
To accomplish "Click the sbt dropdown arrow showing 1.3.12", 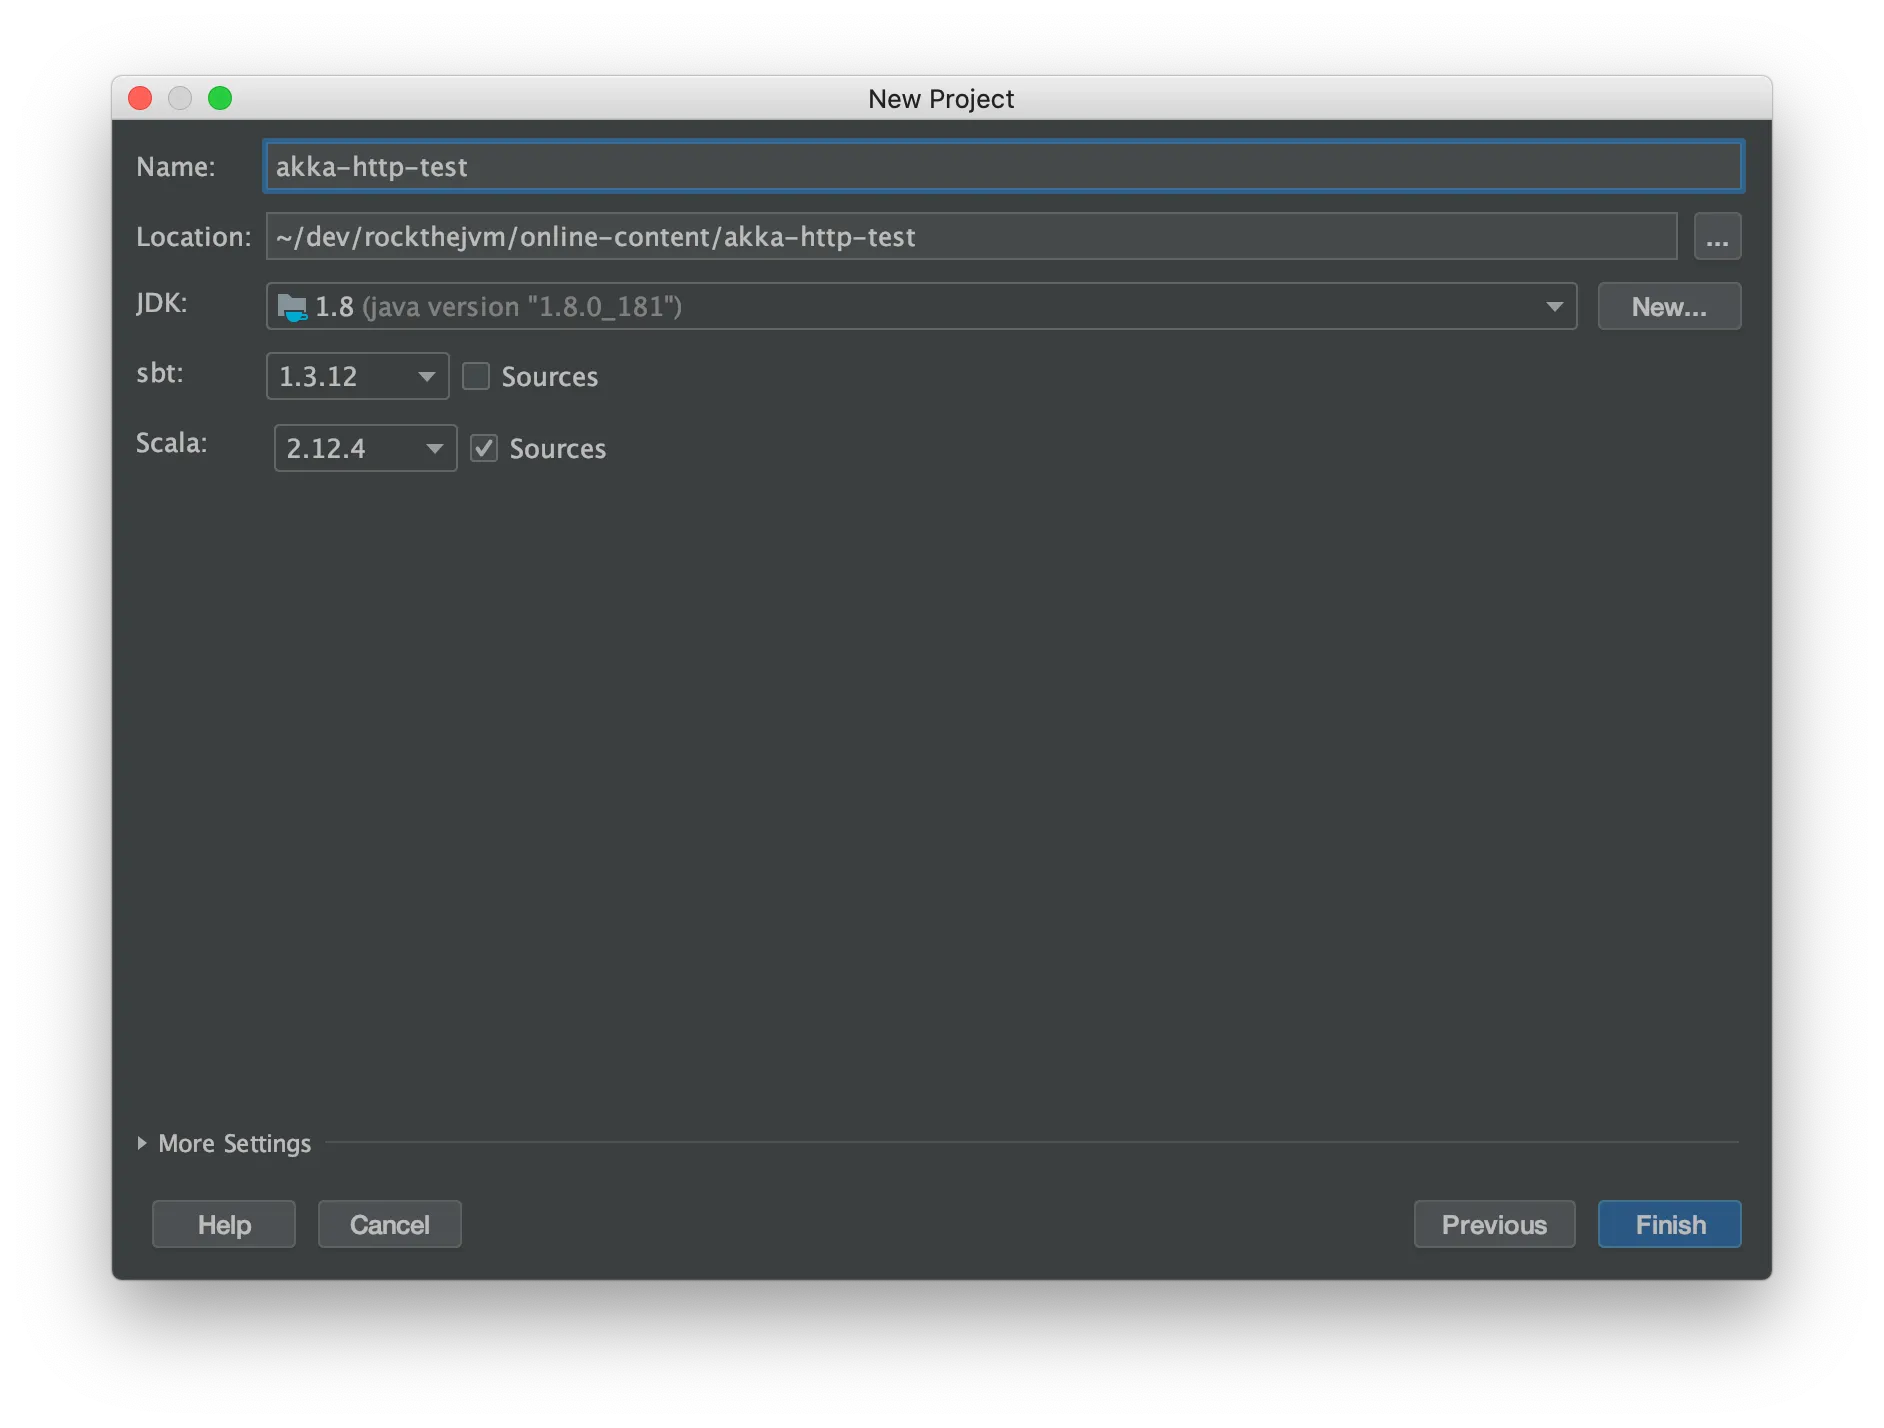I will click(x=425, y=376).
